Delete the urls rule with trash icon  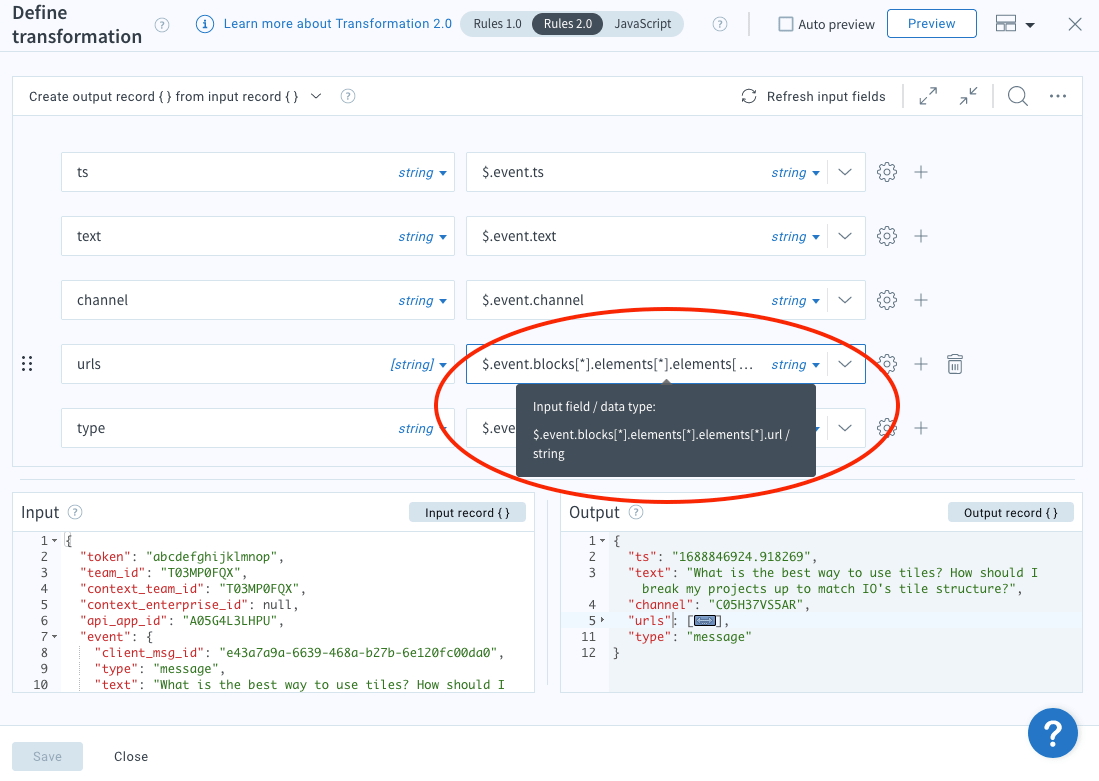955,364
